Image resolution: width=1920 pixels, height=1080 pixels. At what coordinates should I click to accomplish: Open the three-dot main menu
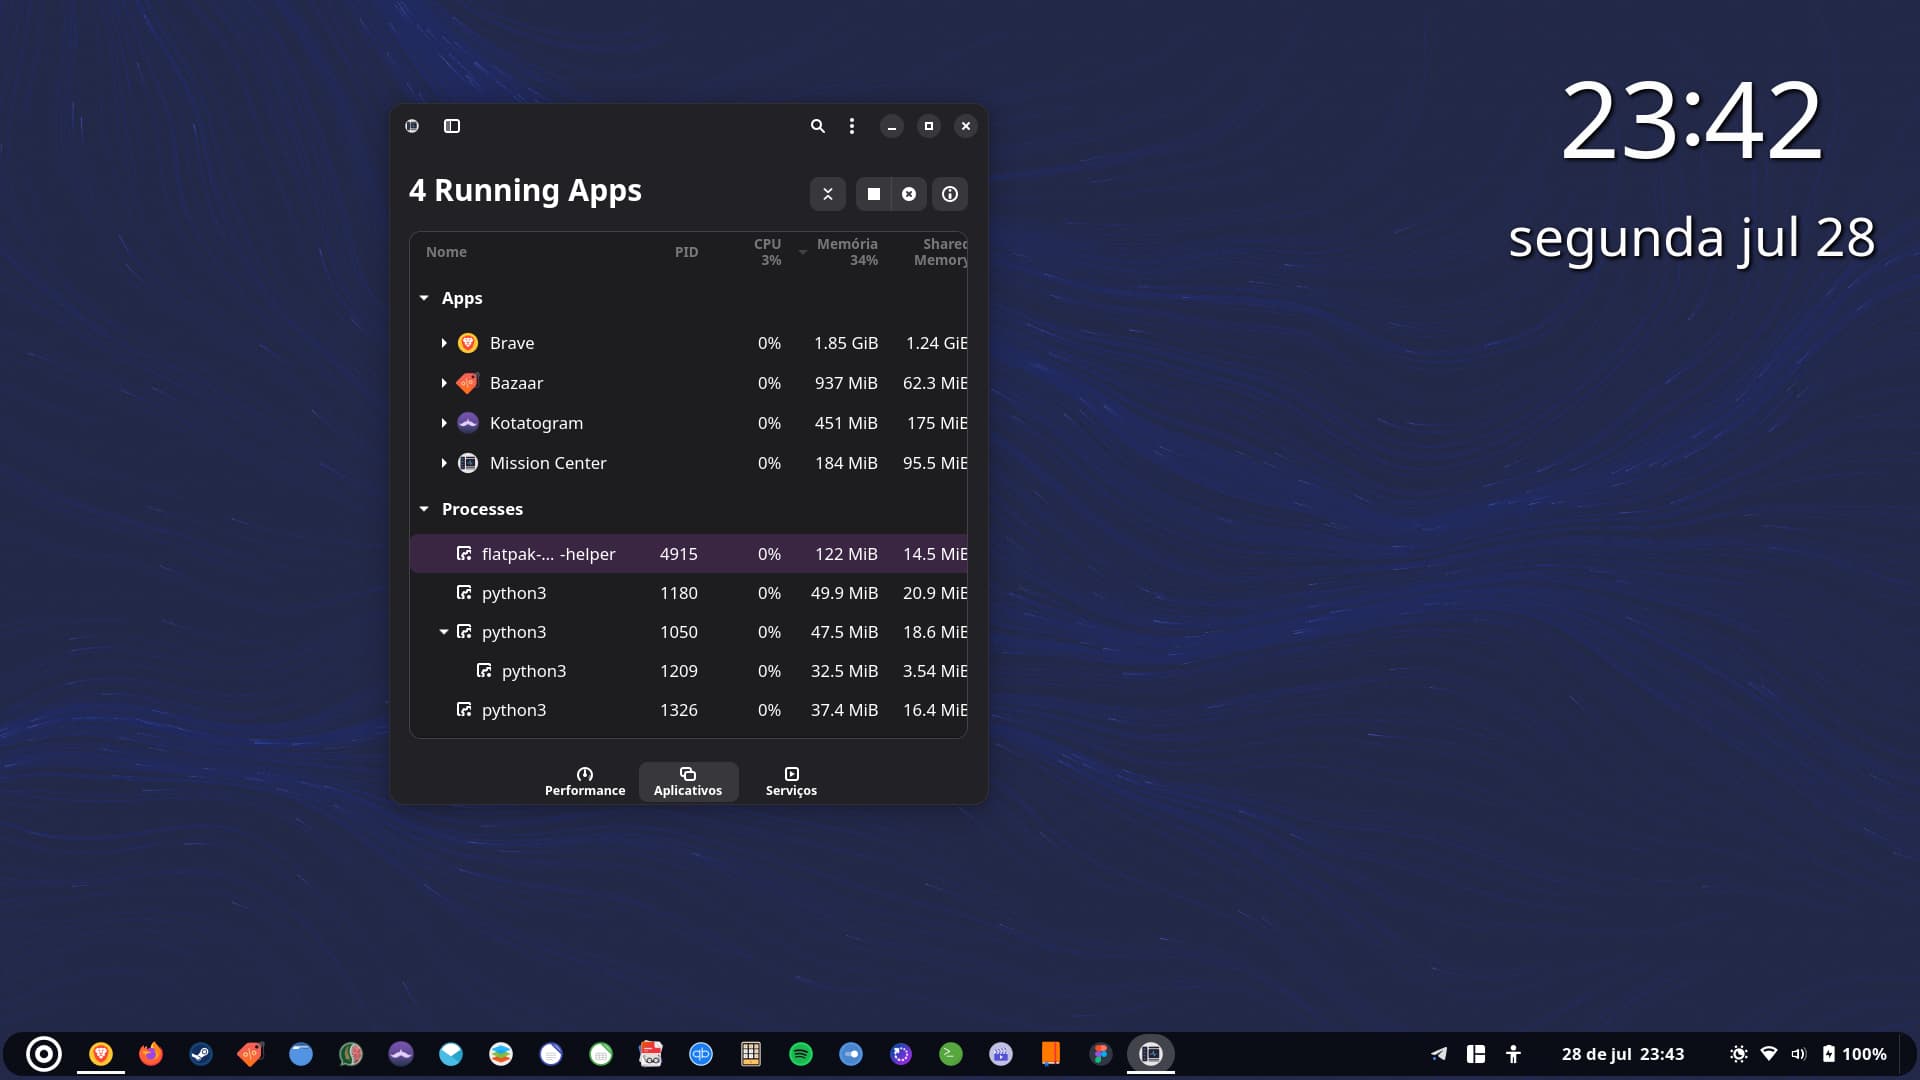(x=851, y=126)
